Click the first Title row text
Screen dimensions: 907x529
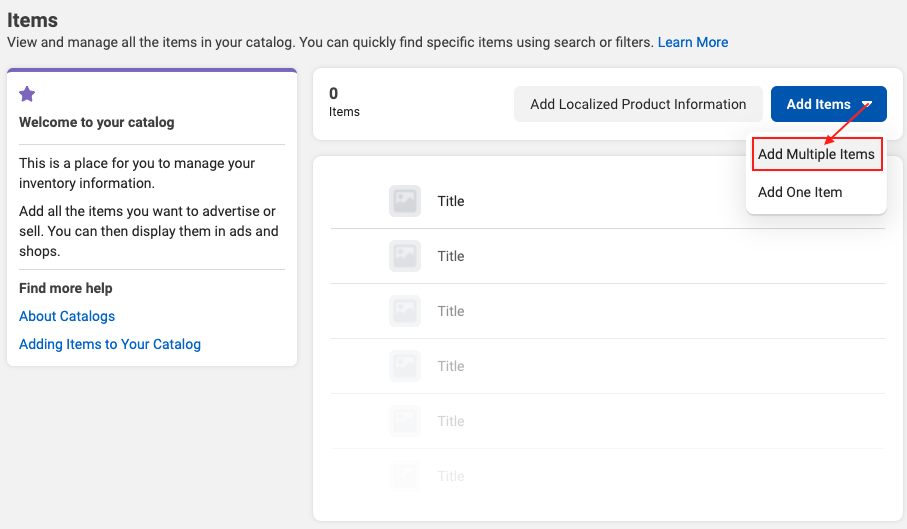[x=451, y=201]
